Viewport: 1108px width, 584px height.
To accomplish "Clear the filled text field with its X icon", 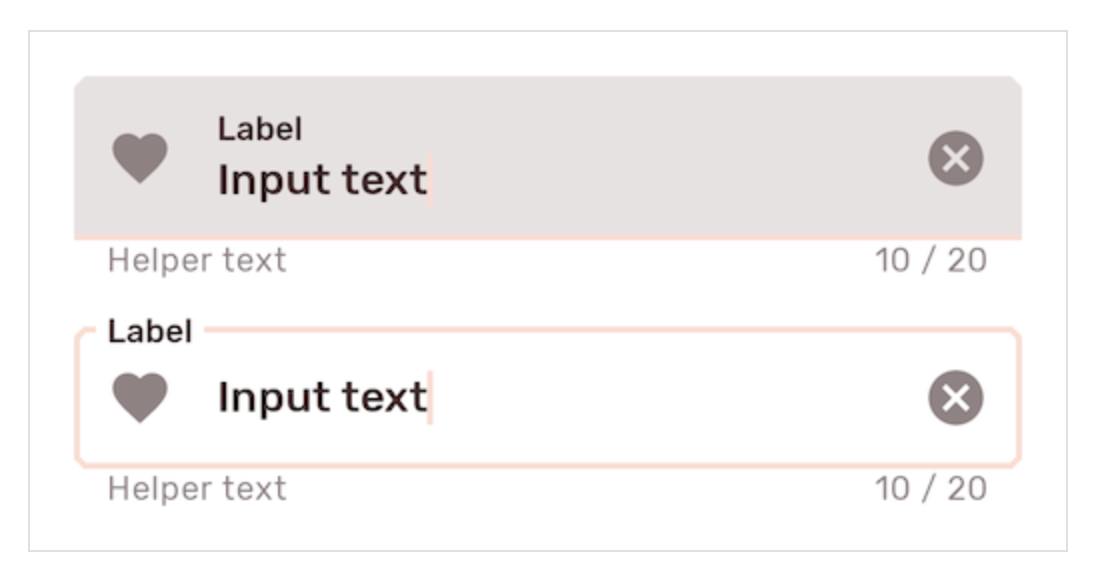I will 955,159.
